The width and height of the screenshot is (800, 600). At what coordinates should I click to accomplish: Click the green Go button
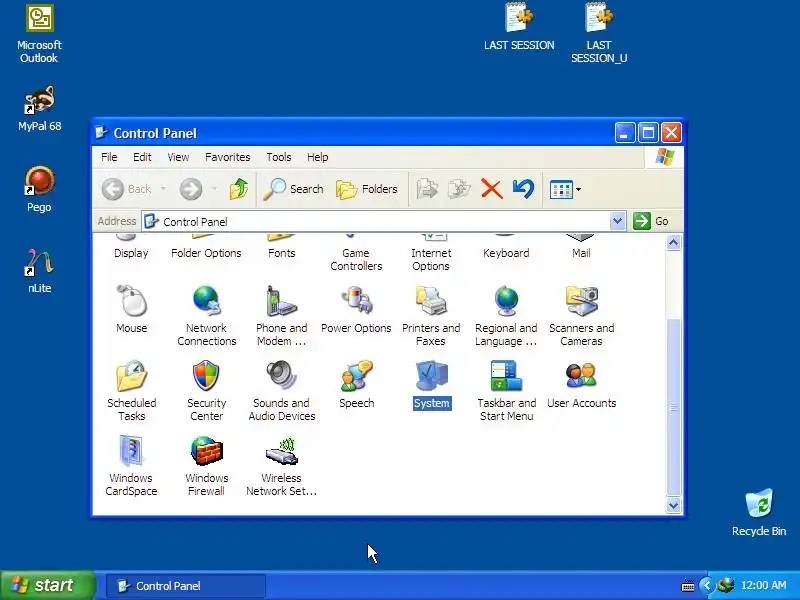tap(651, 221)
